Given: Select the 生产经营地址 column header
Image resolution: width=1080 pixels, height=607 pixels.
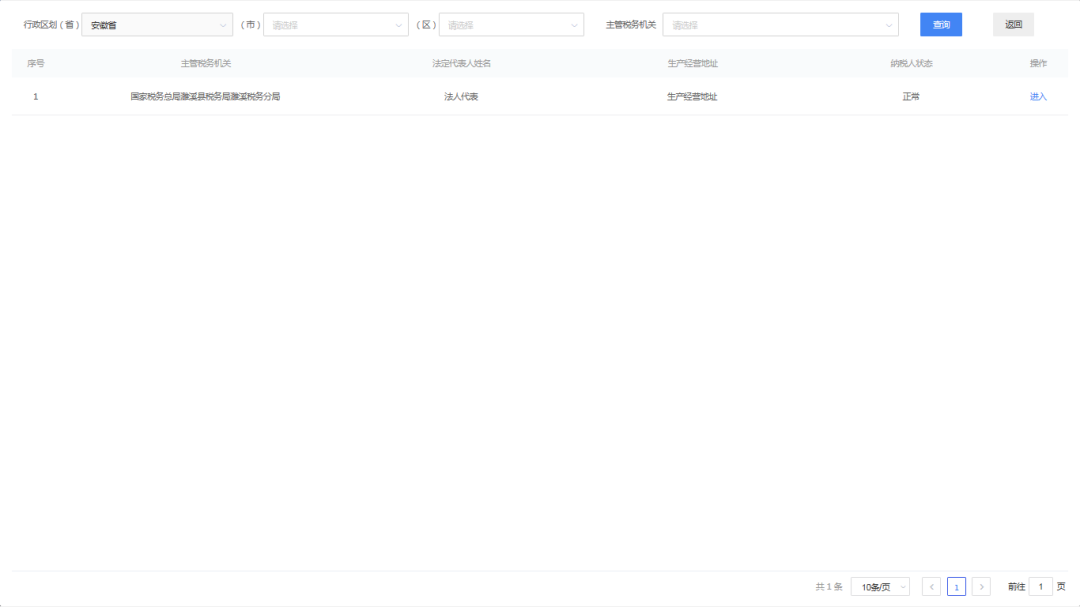Looking at the screenshot, I should point(692,63).
